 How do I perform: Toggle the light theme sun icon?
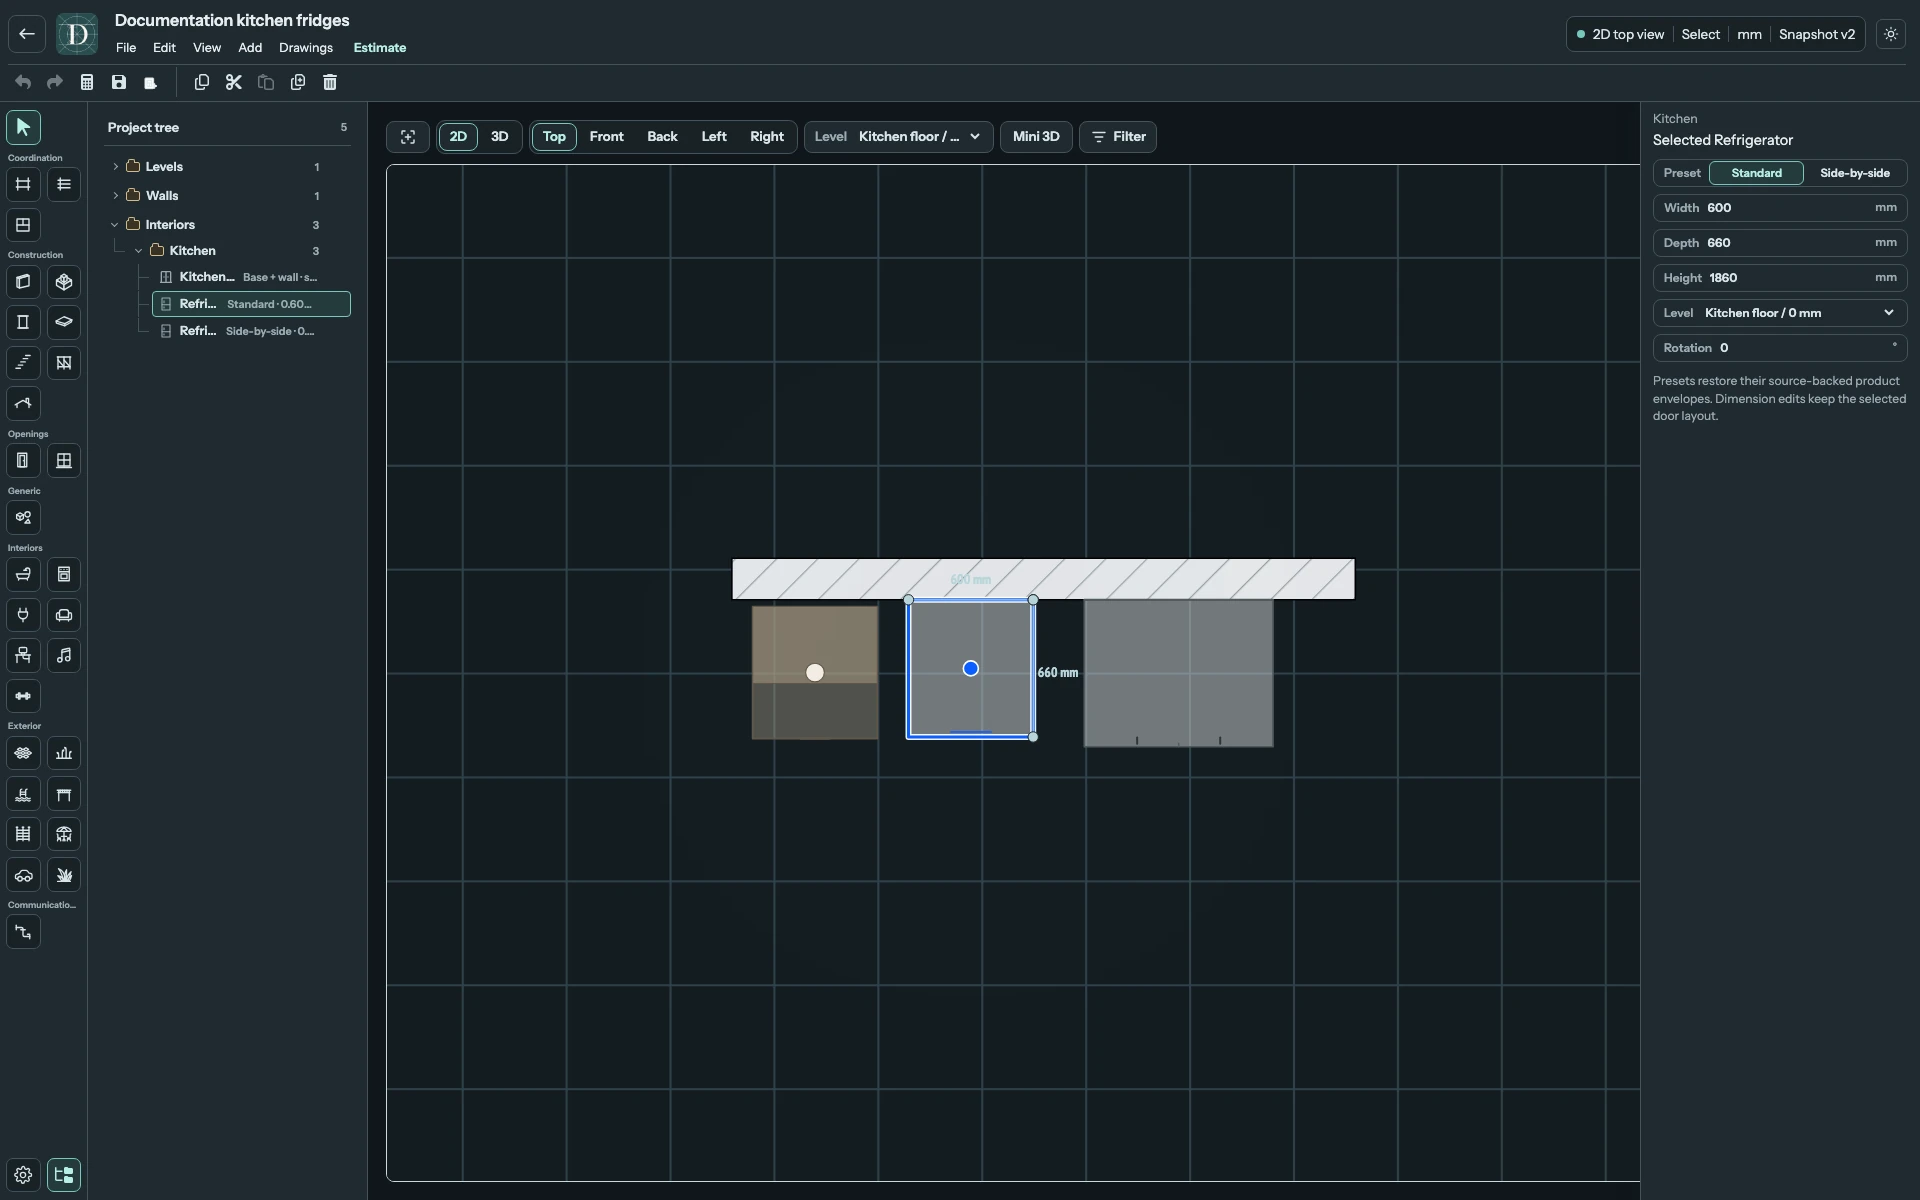point(1891,34)
